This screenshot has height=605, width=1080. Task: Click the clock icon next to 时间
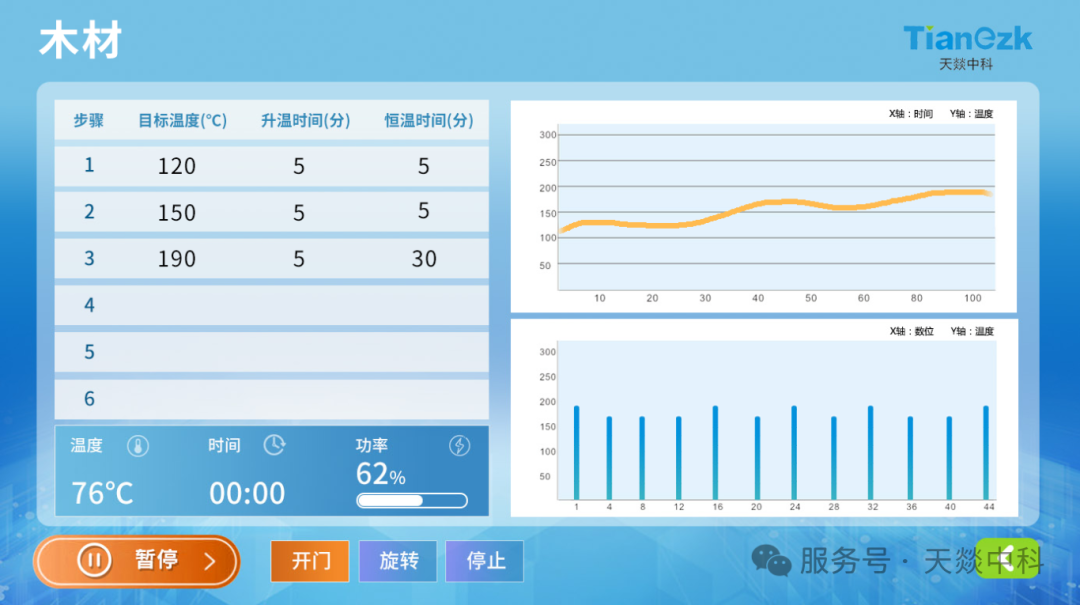[x=274, y=445]
